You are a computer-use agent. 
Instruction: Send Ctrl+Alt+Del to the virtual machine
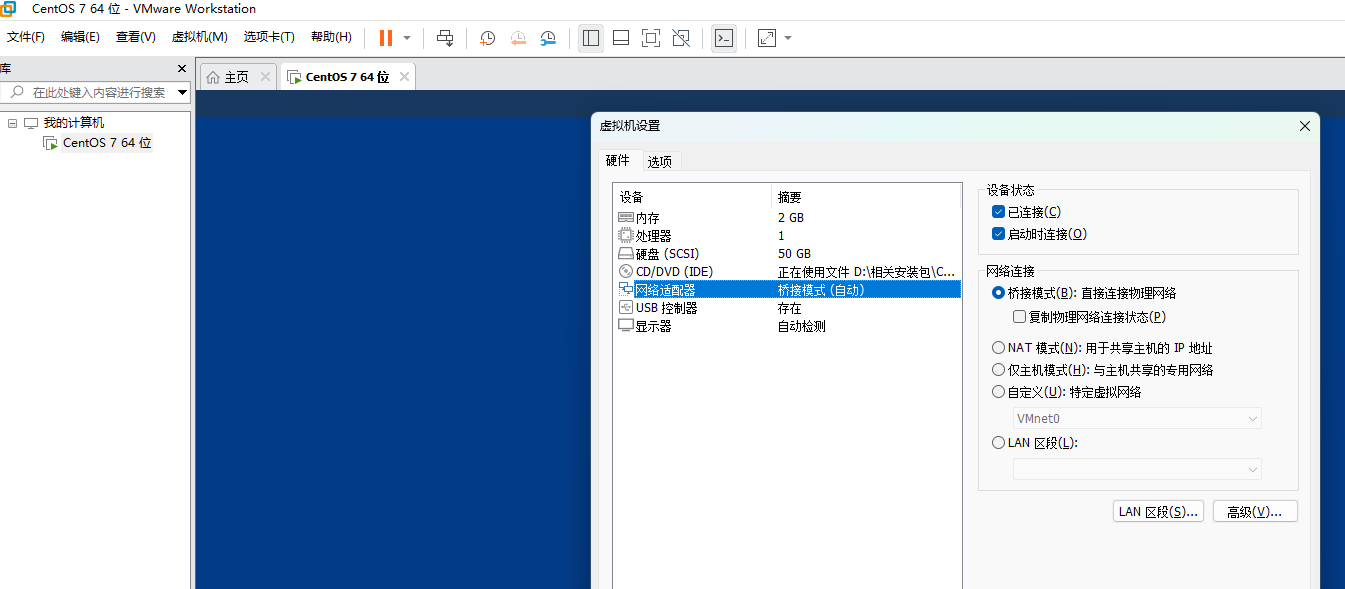point(445,38)
